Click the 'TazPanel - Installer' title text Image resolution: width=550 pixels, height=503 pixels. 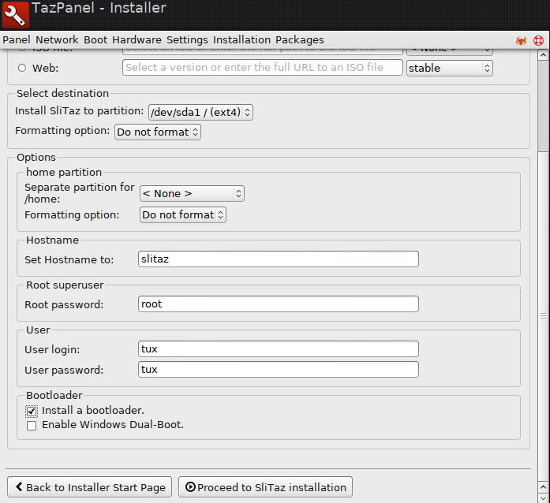tap(99, 8)
